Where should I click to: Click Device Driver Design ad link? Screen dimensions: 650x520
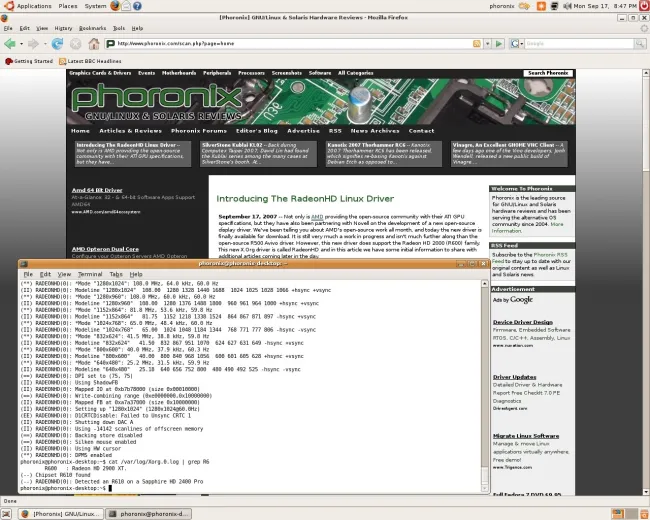(x=523, y=322)
